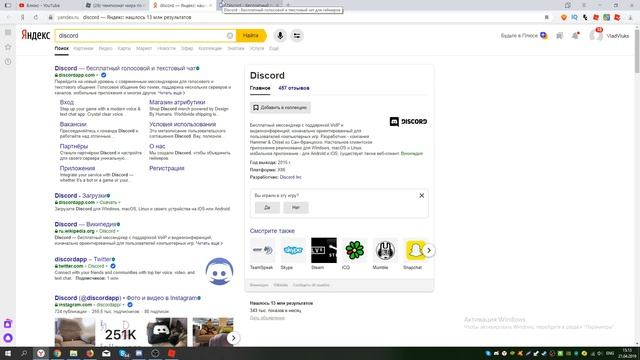Open Mumble icon in See also
640x360 pixels.
(x=385, y=250)
